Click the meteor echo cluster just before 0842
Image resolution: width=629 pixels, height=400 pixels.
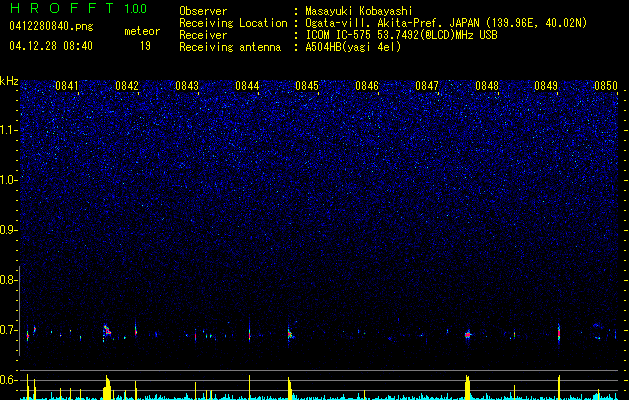coord(107,332)
